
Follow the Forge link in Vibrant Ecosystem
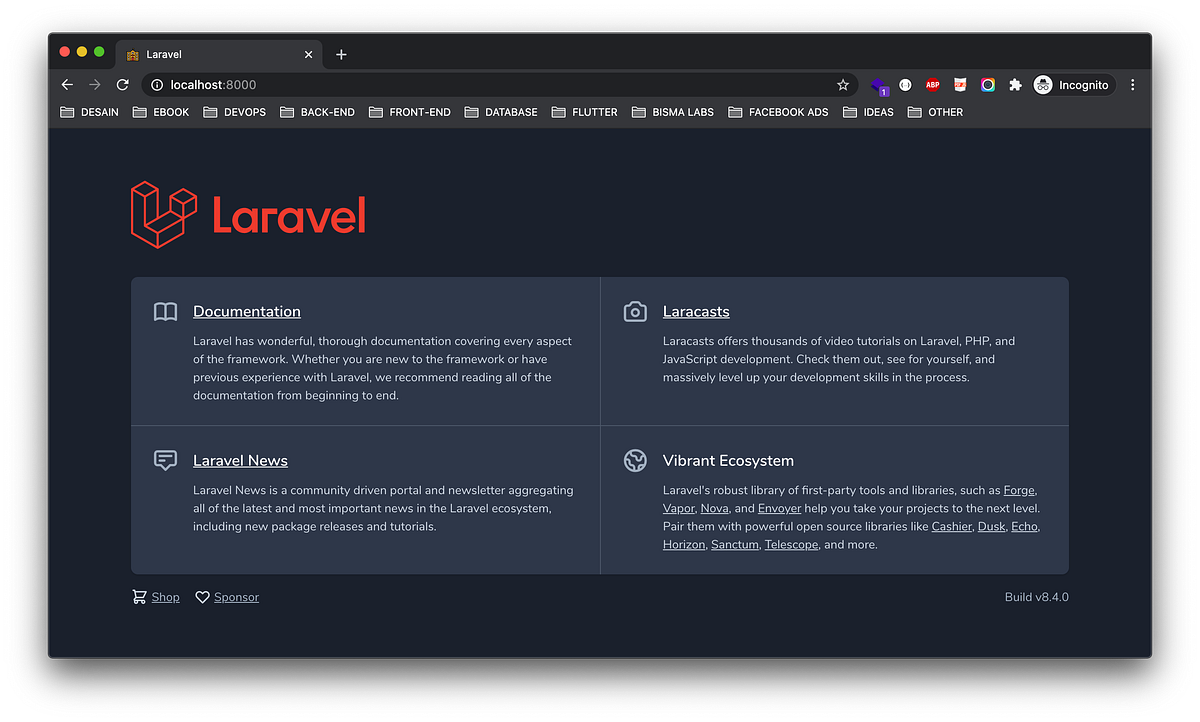coord(1018,490)
